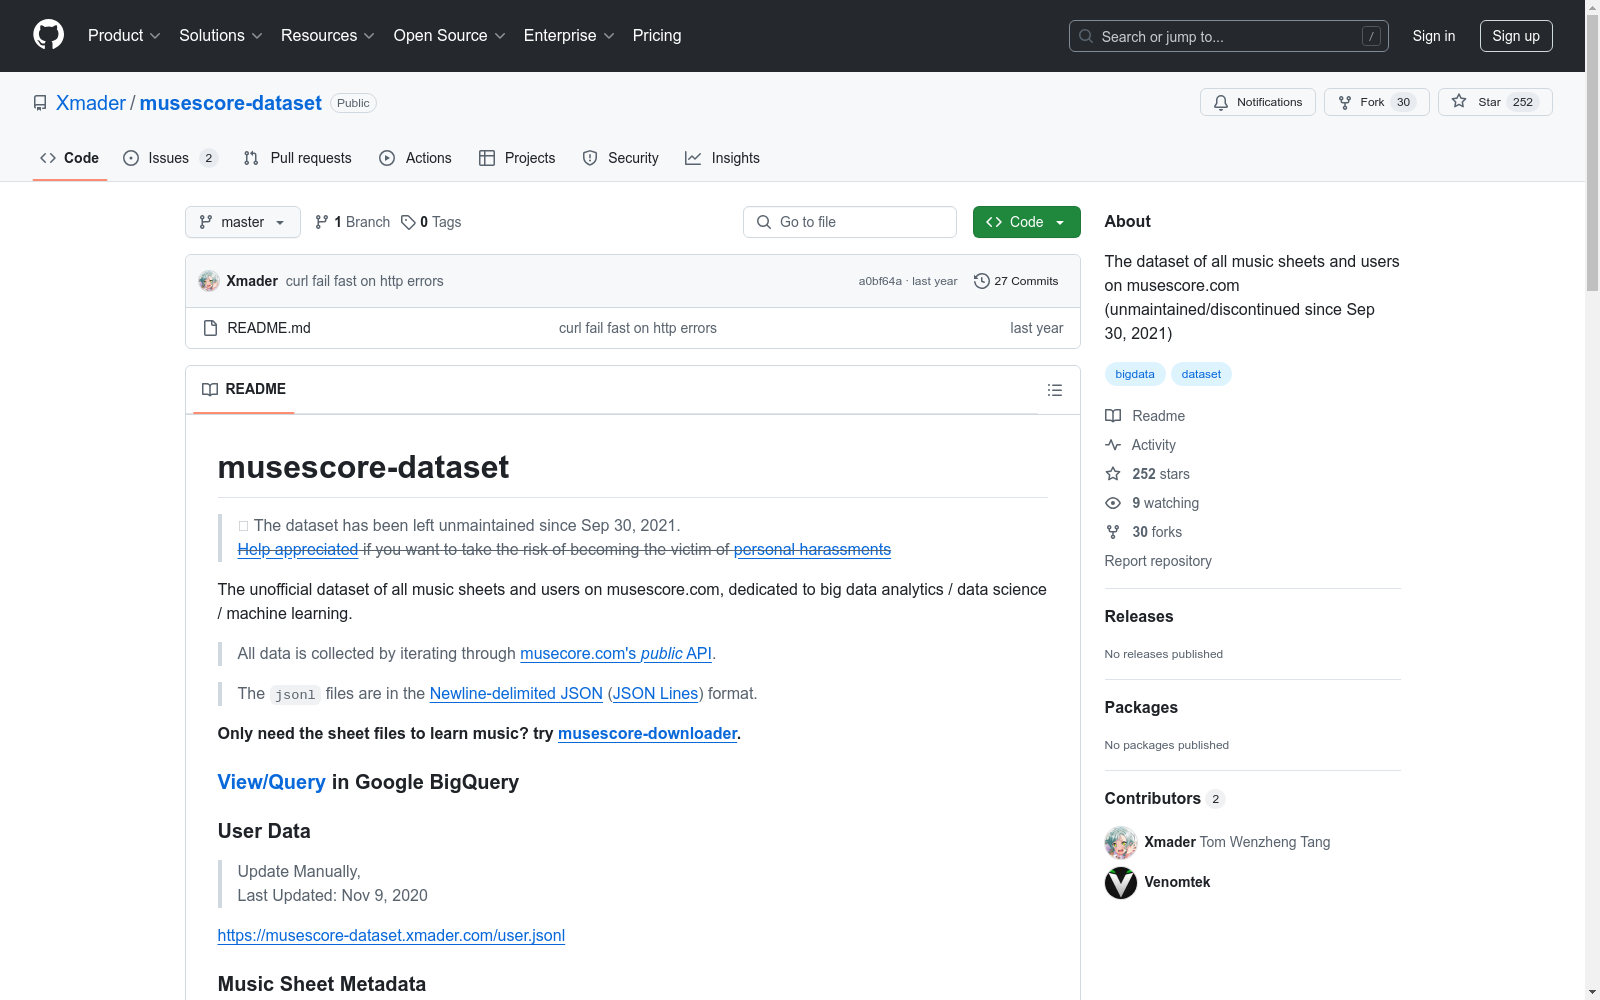Open the green Code dropdown
Viewport: 1600px width, 1000px height.
(1026, 222)
